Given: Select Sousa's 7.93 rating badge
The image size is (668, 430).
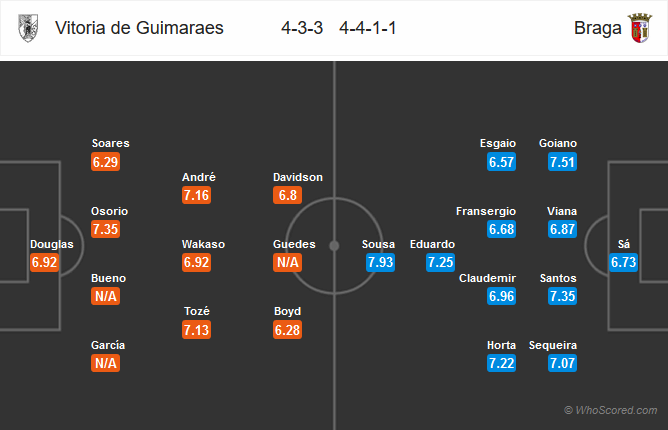Looking at the screenshot, I should click(380, 262).
